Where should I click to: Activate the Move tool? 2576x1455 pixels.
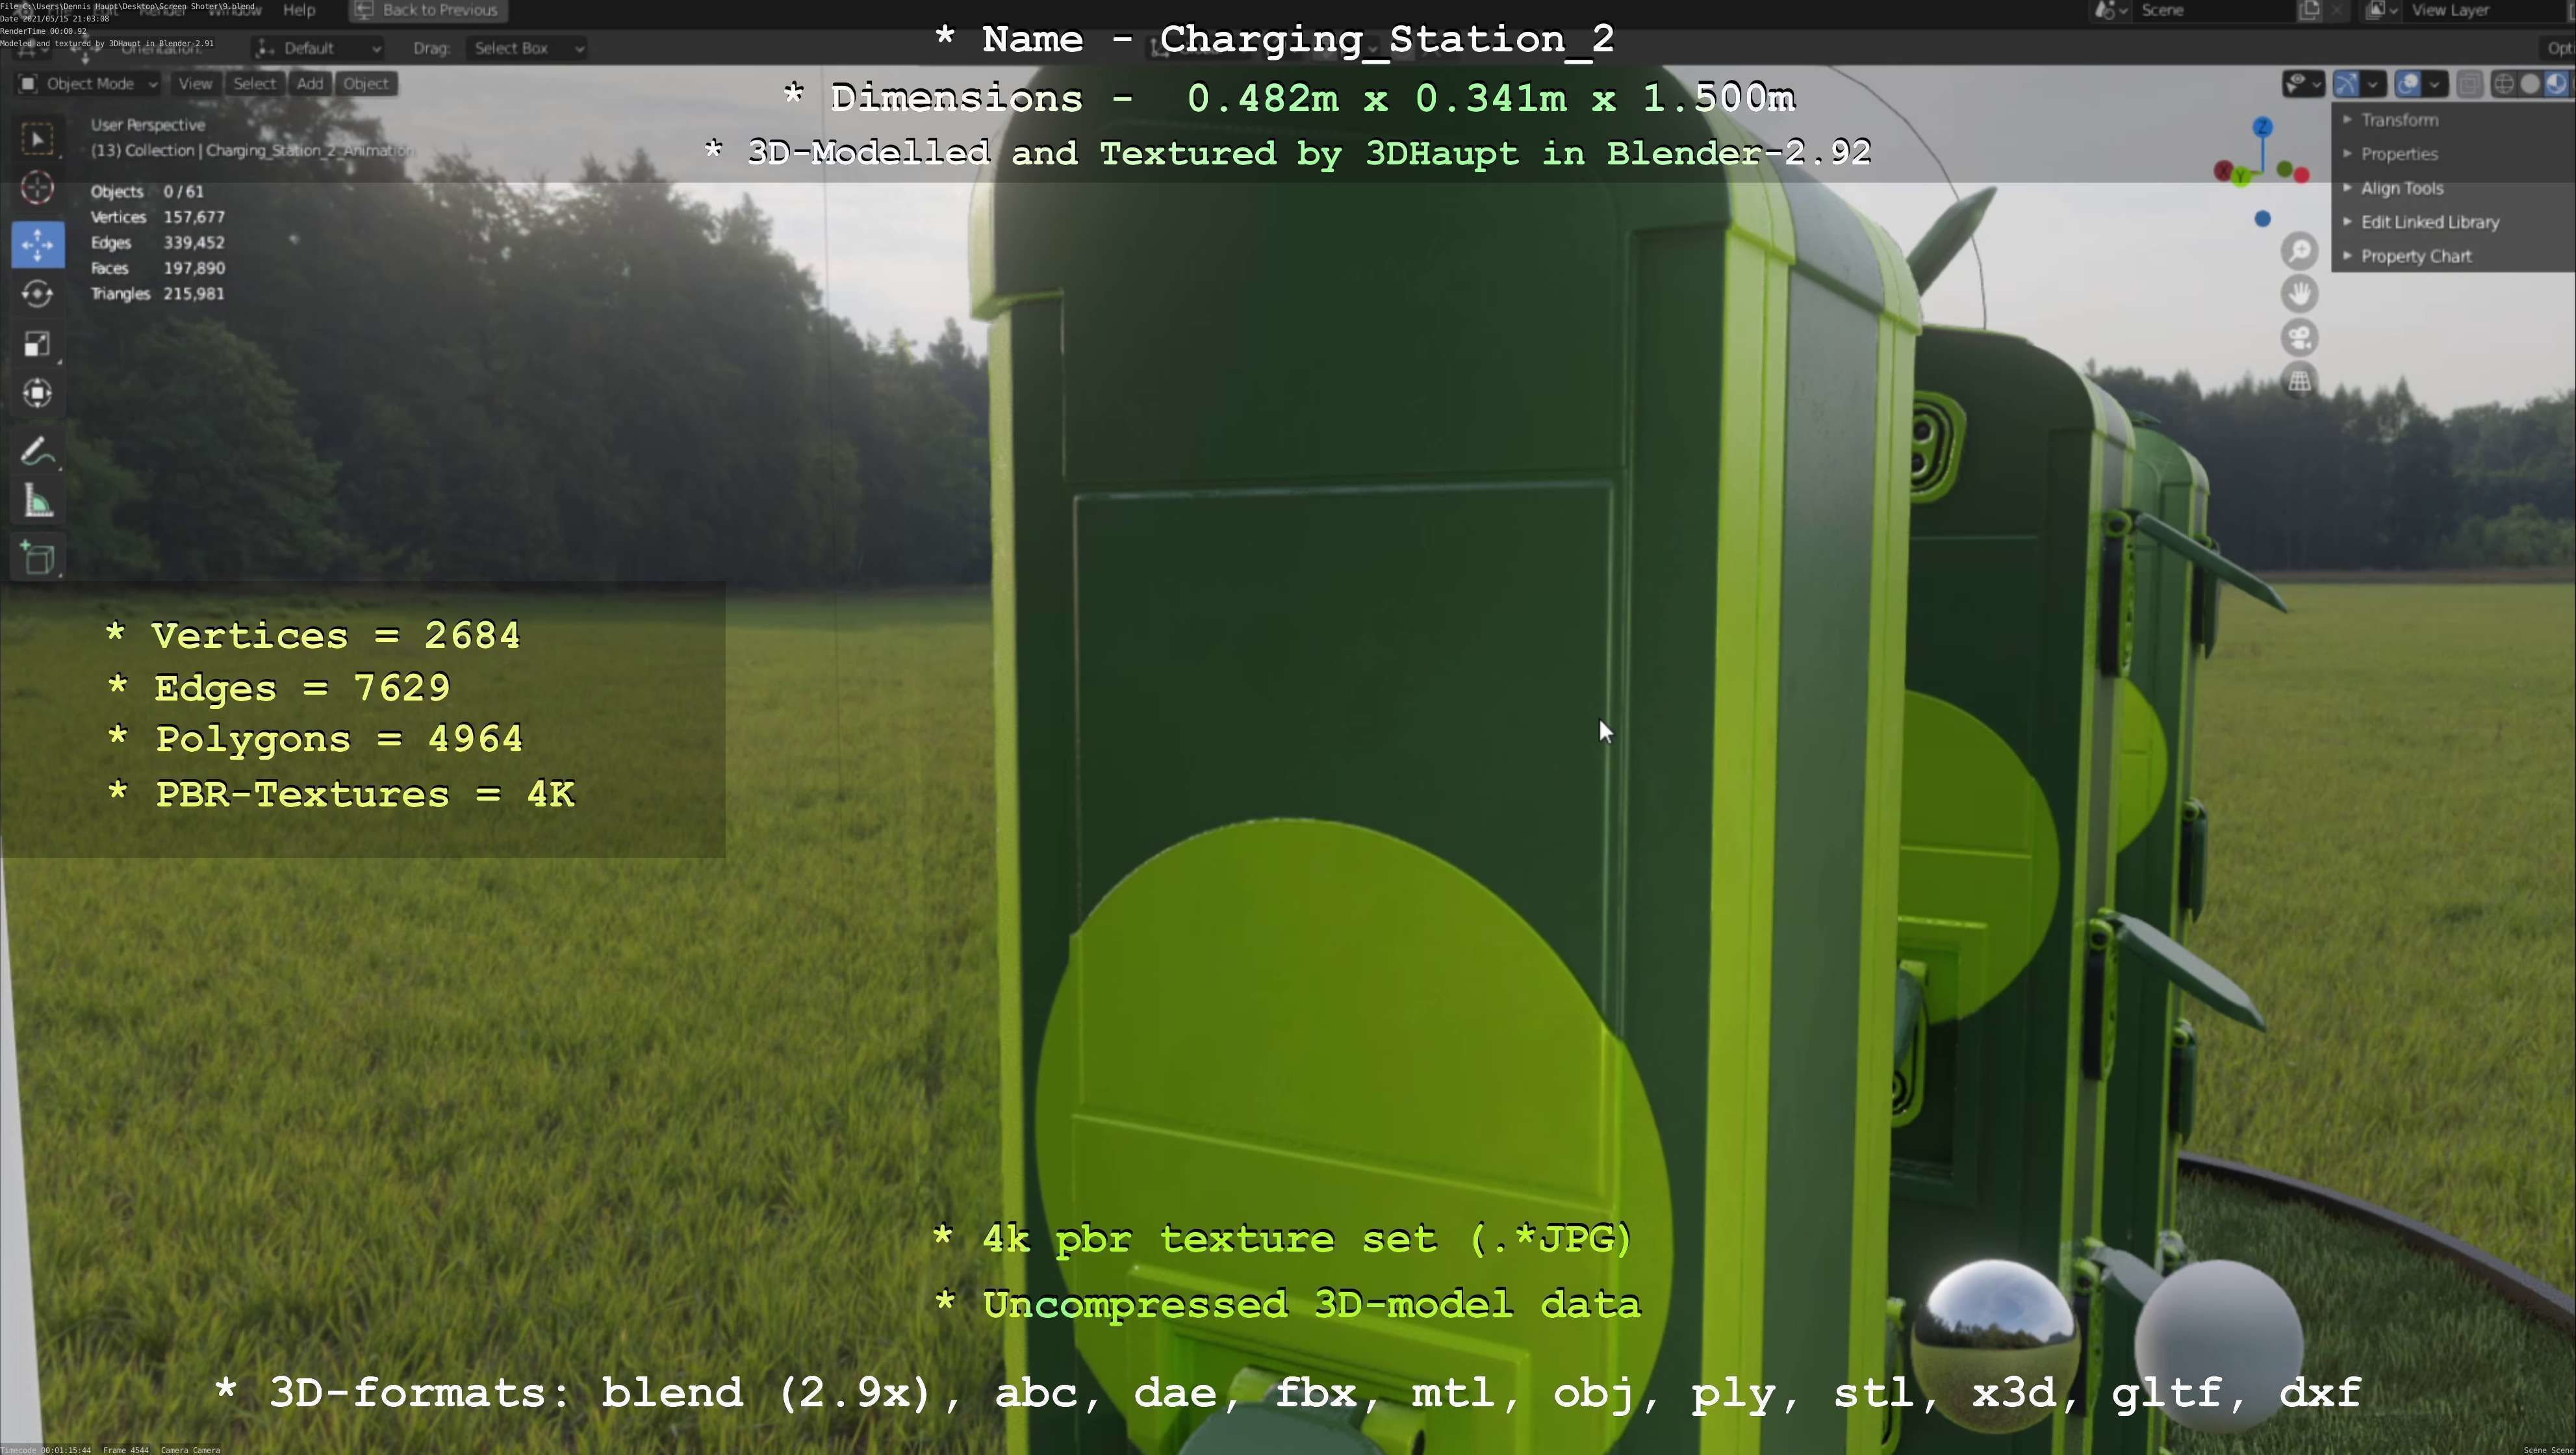(x=37, y=244)
